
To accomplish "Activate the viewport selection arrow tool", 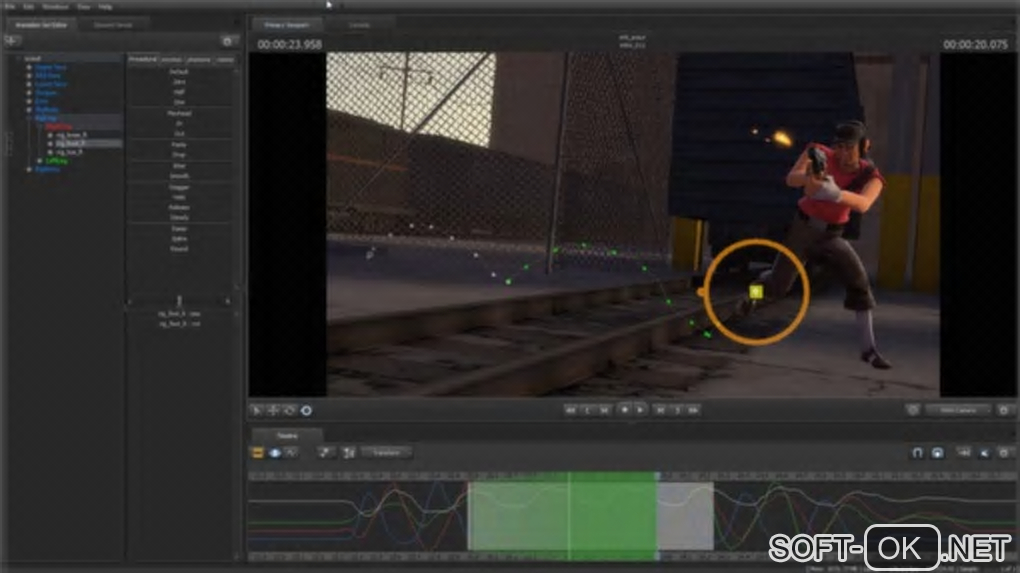I will [x=257, y=410].
